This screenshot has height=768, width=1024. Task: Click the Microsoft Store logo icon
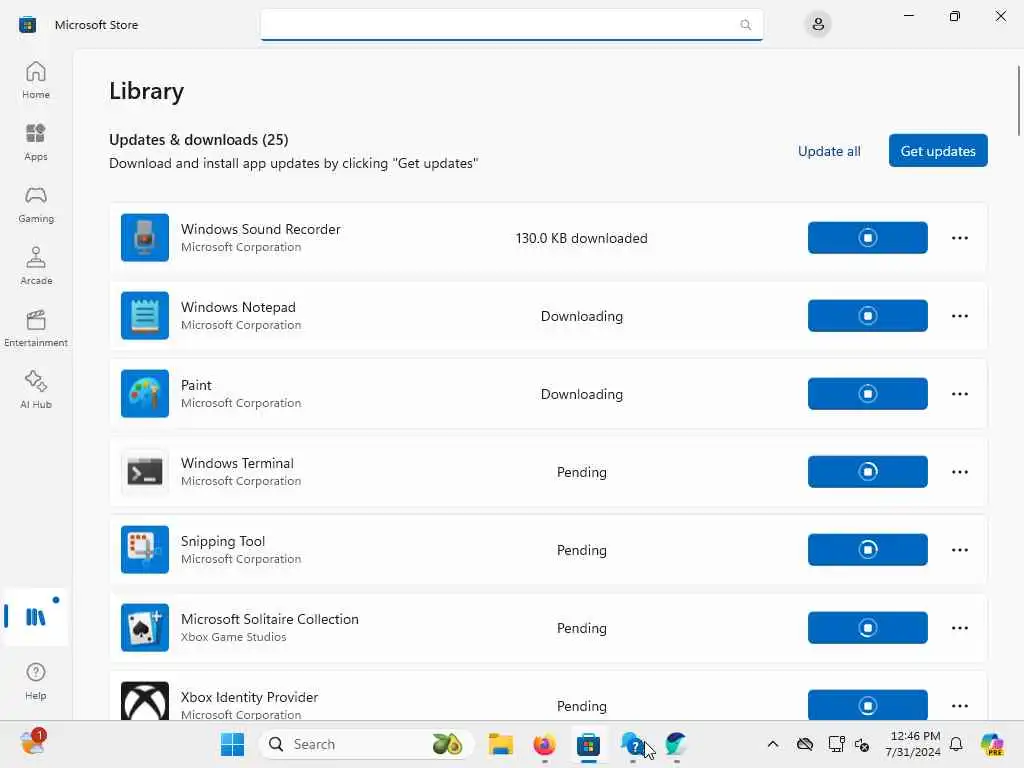point(27,25)
